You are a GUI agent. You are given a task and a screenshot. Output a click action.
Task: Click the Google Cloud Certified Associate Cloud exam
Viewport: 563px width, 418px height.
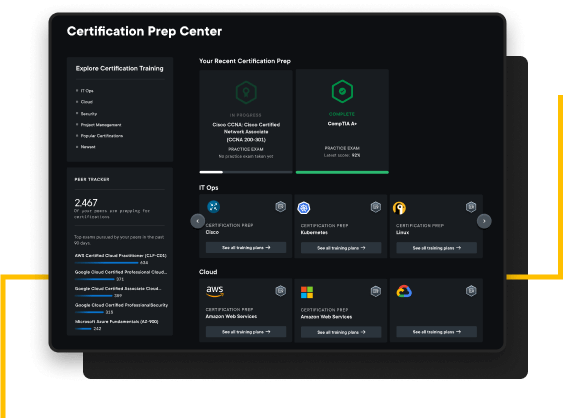118,289
